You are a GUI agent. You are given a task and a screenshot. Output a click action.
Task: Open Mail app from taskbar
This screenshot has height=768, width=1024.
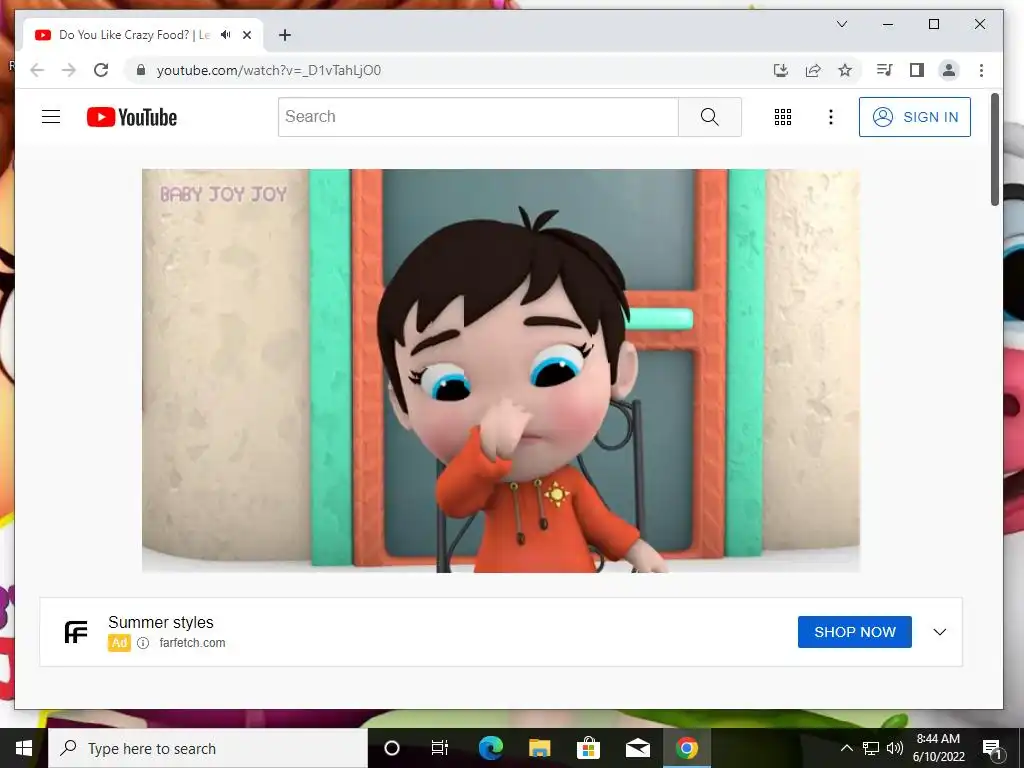pos(637,748)
